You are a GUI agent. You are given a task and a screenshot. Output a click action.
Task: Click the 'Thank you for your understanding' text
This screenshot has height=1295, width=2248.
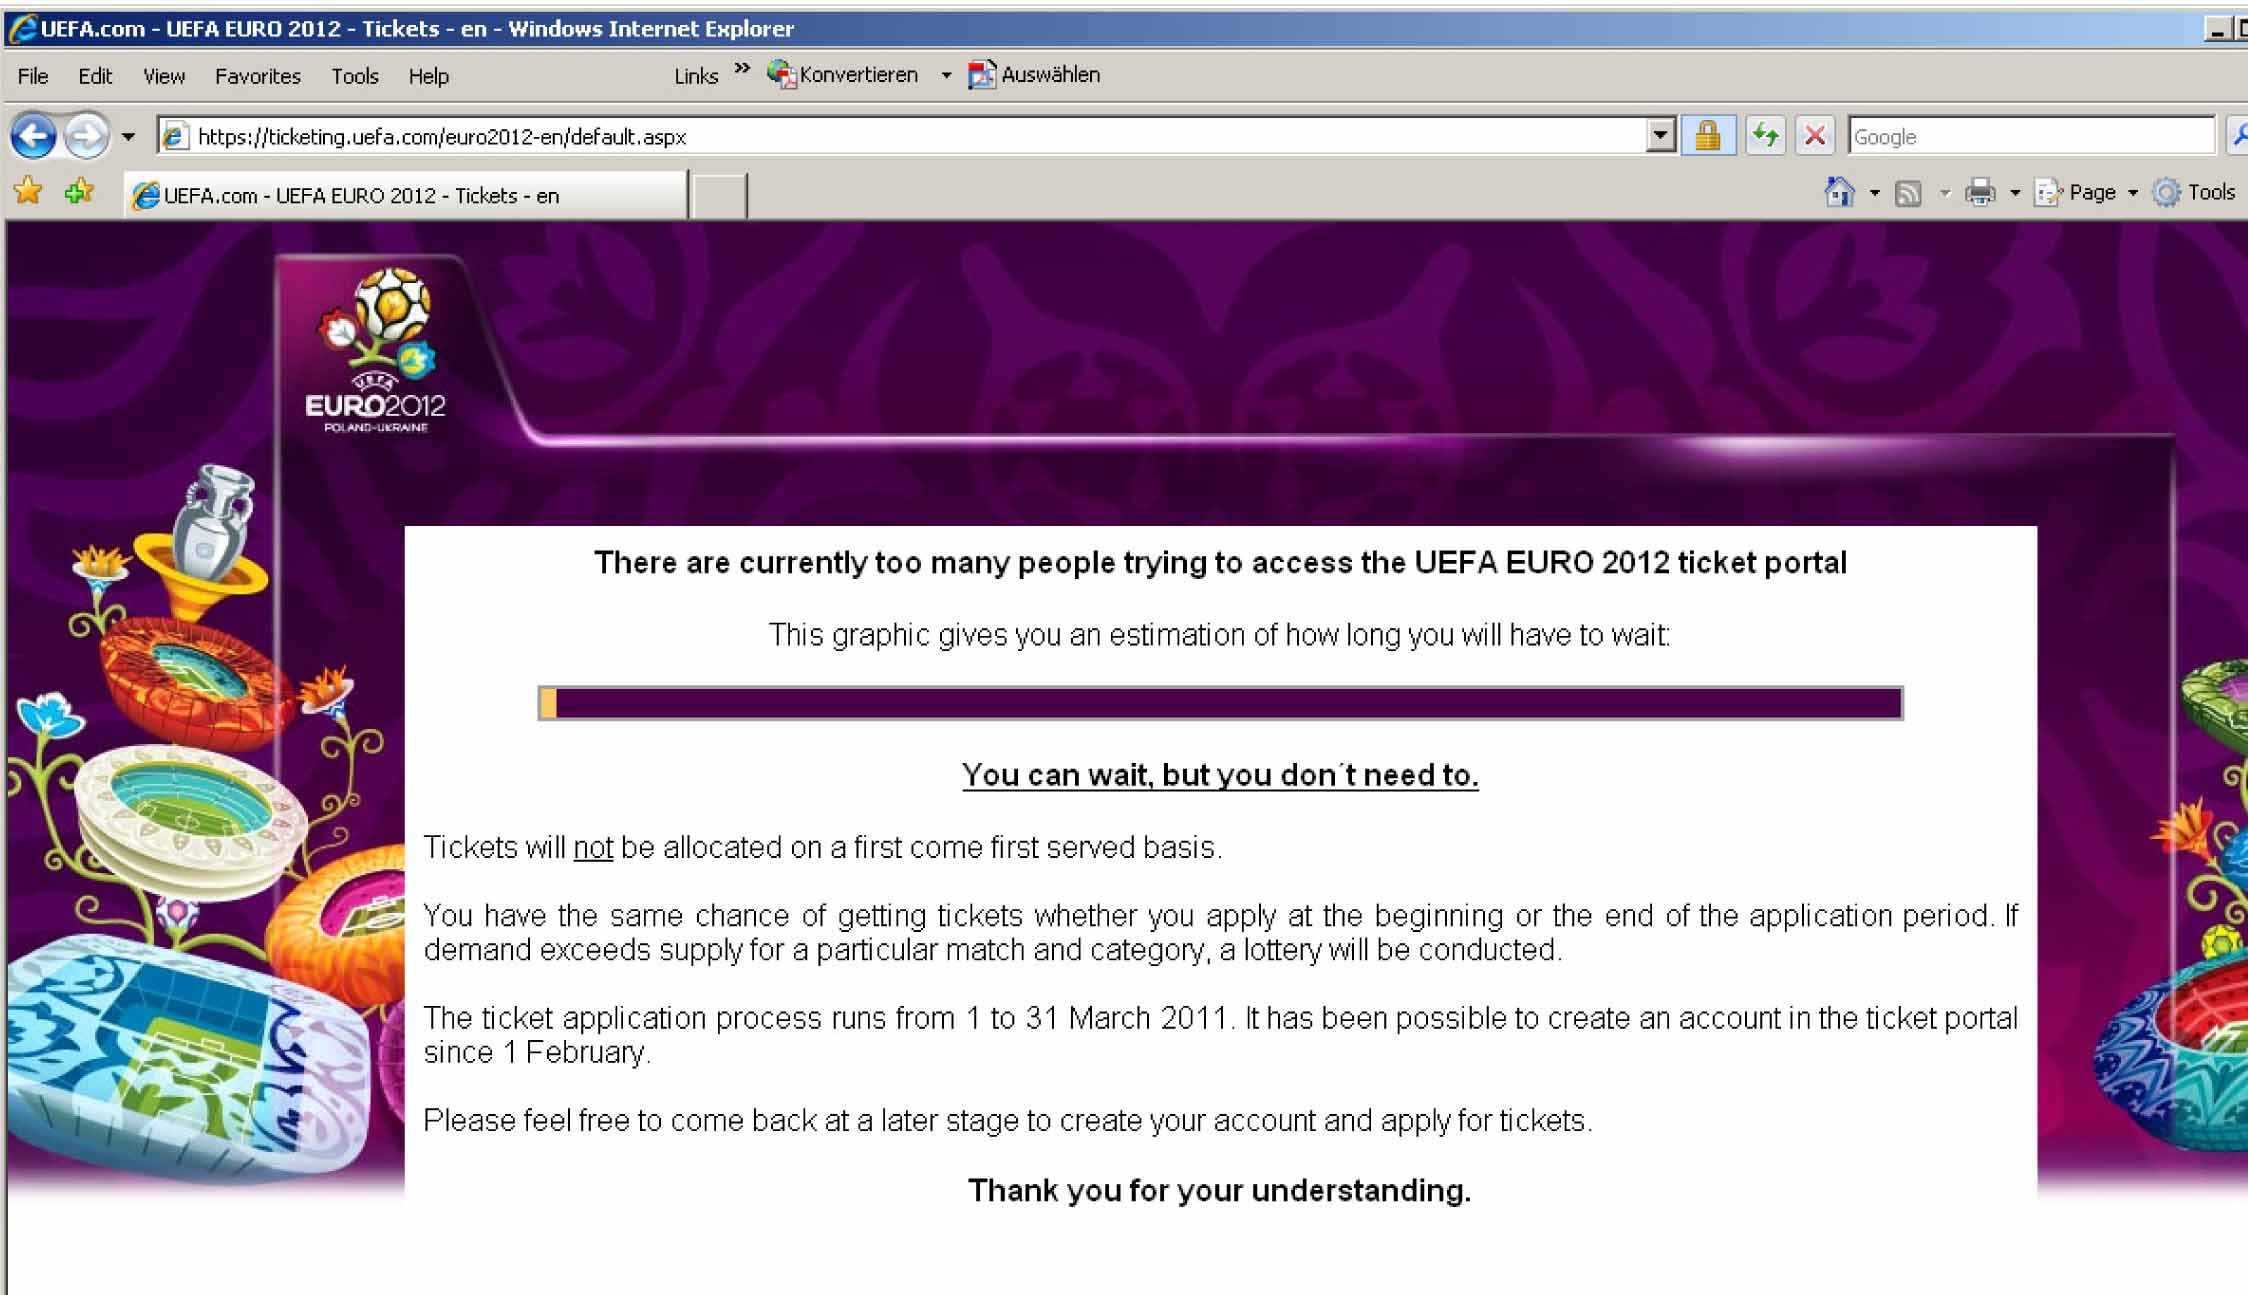(x=1219, y=1190)
